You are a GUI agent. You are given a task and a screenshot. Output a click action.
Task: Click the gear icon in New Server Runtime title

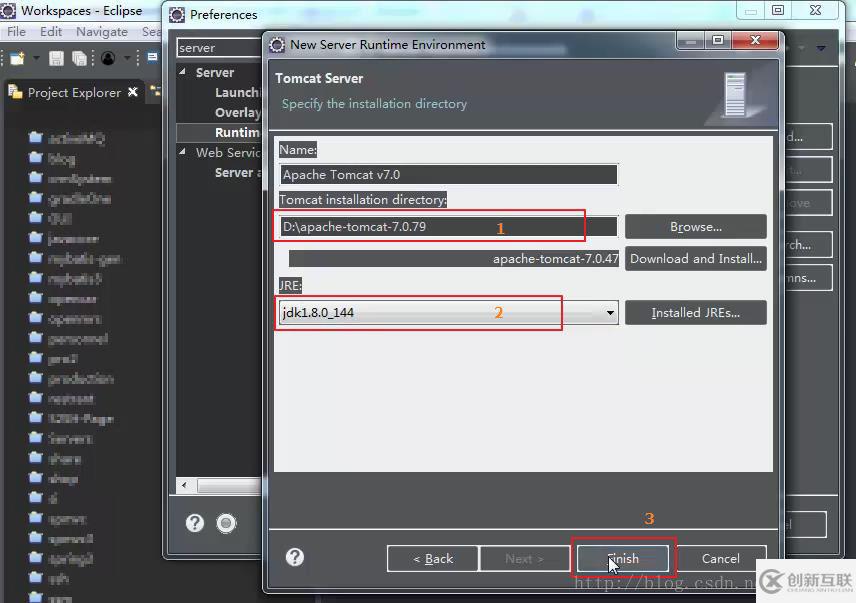click(277, 45)
